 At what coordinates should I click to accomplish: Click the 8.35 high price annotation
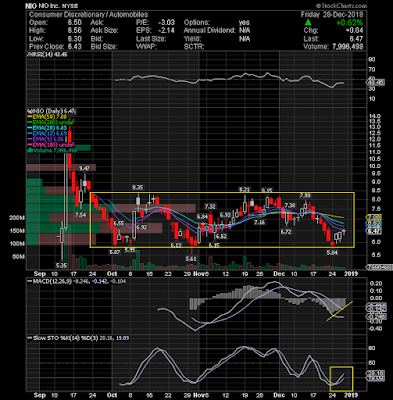[137, 187]
